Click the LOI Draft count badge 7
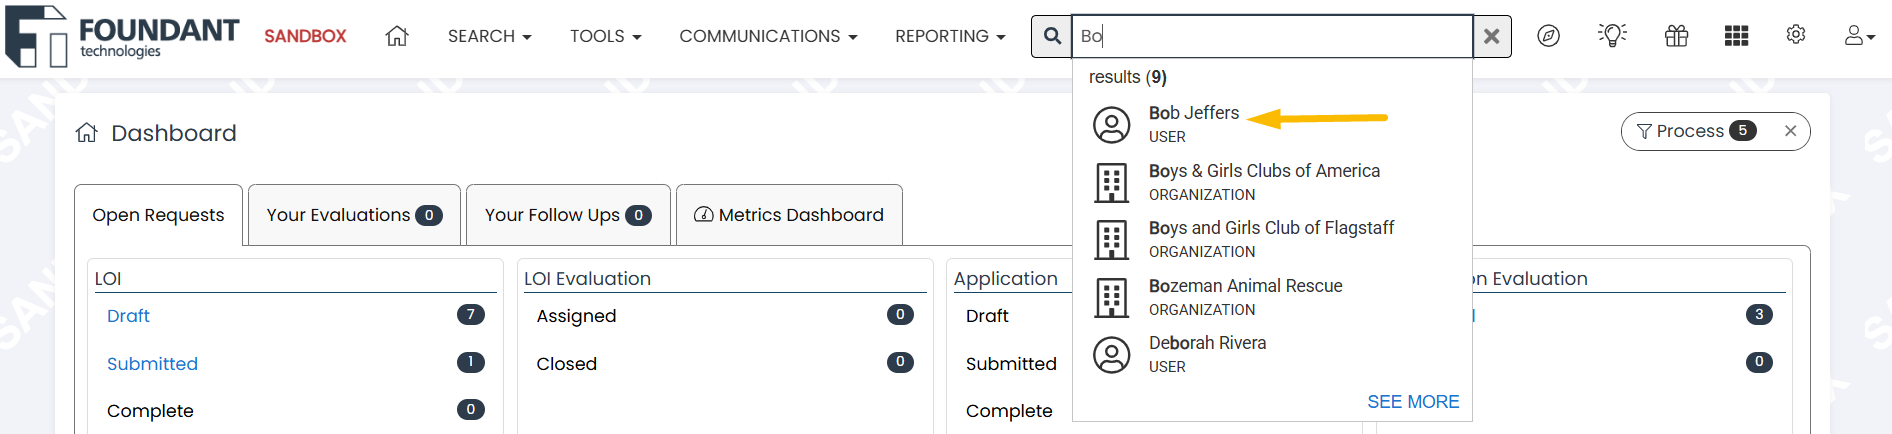The width and height of the screenshot is (1892, 434). 471,315
